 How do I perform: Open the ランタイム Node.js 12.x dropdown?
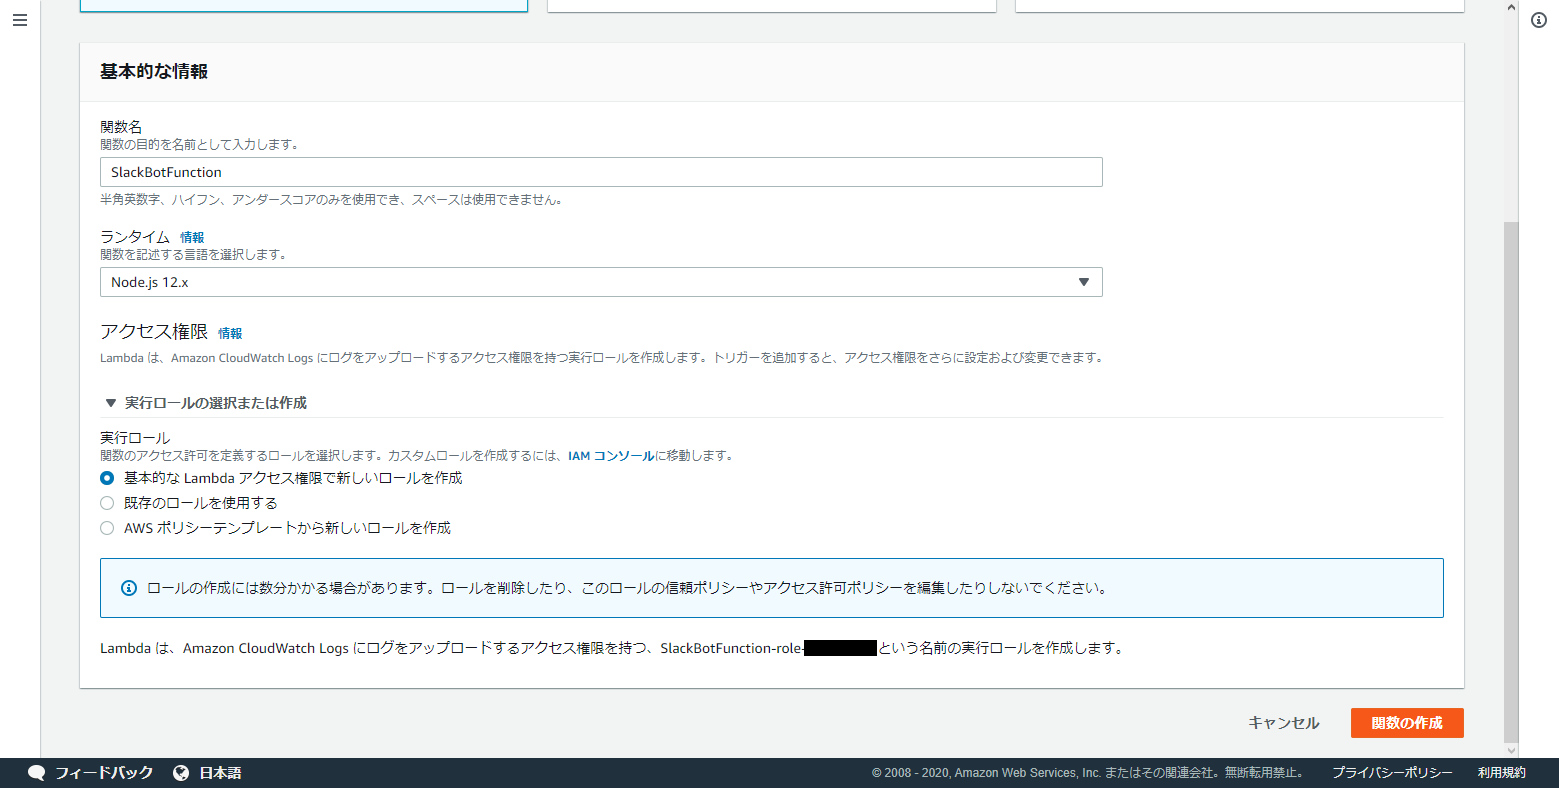tap(601, 282)
